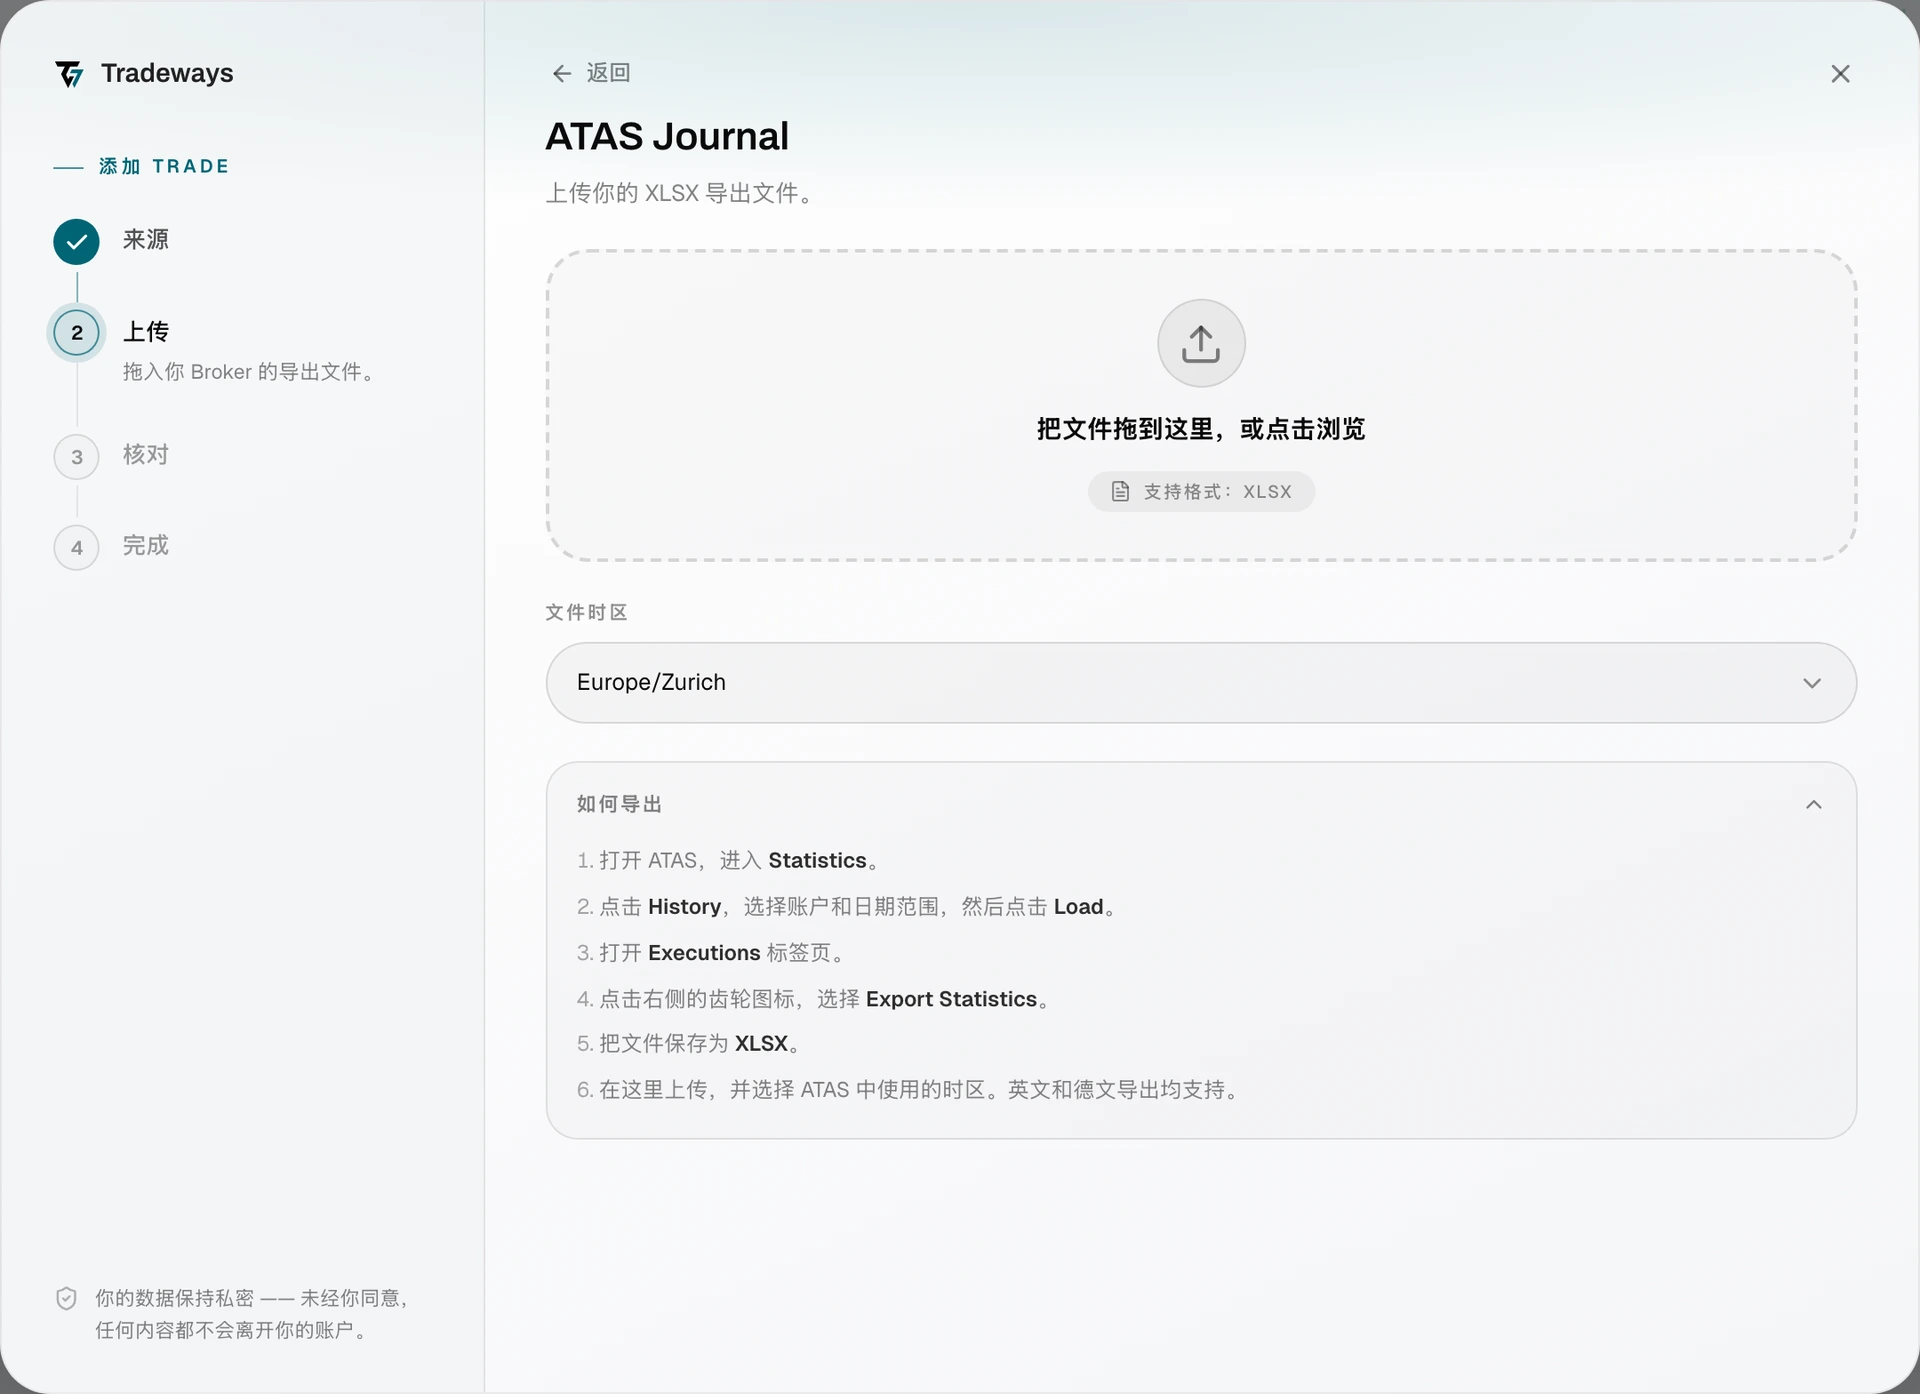The image size is (1920, 1394).
Task: Click instruction 2 mentioning History and Load
Action: click(848, 907)
